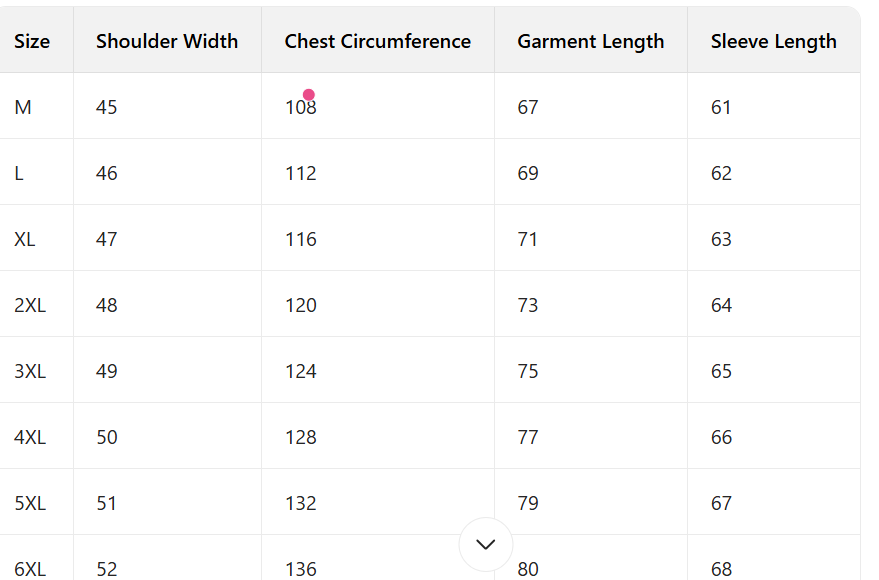This screenshot has width=879, height=580.
Task: Select the Chest Circumference column header
Action: pos(377,41)
